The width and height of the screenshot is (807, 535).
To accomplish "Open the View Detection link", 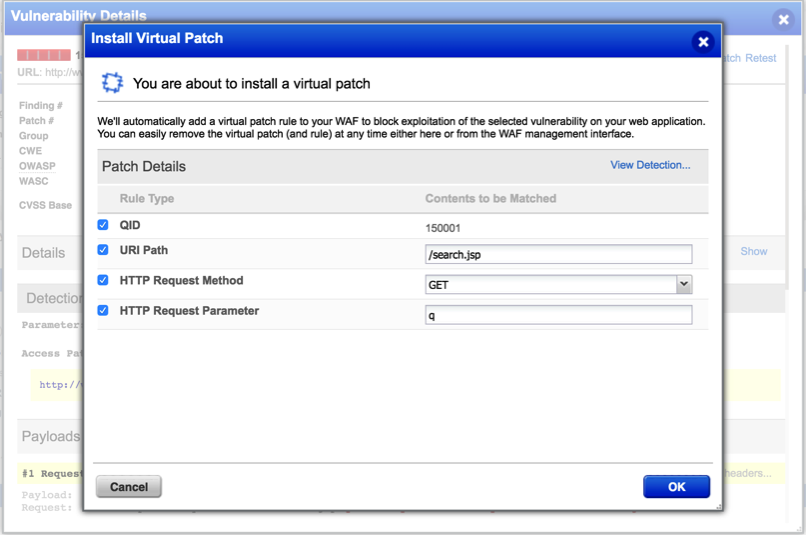I will click(650, 165).
